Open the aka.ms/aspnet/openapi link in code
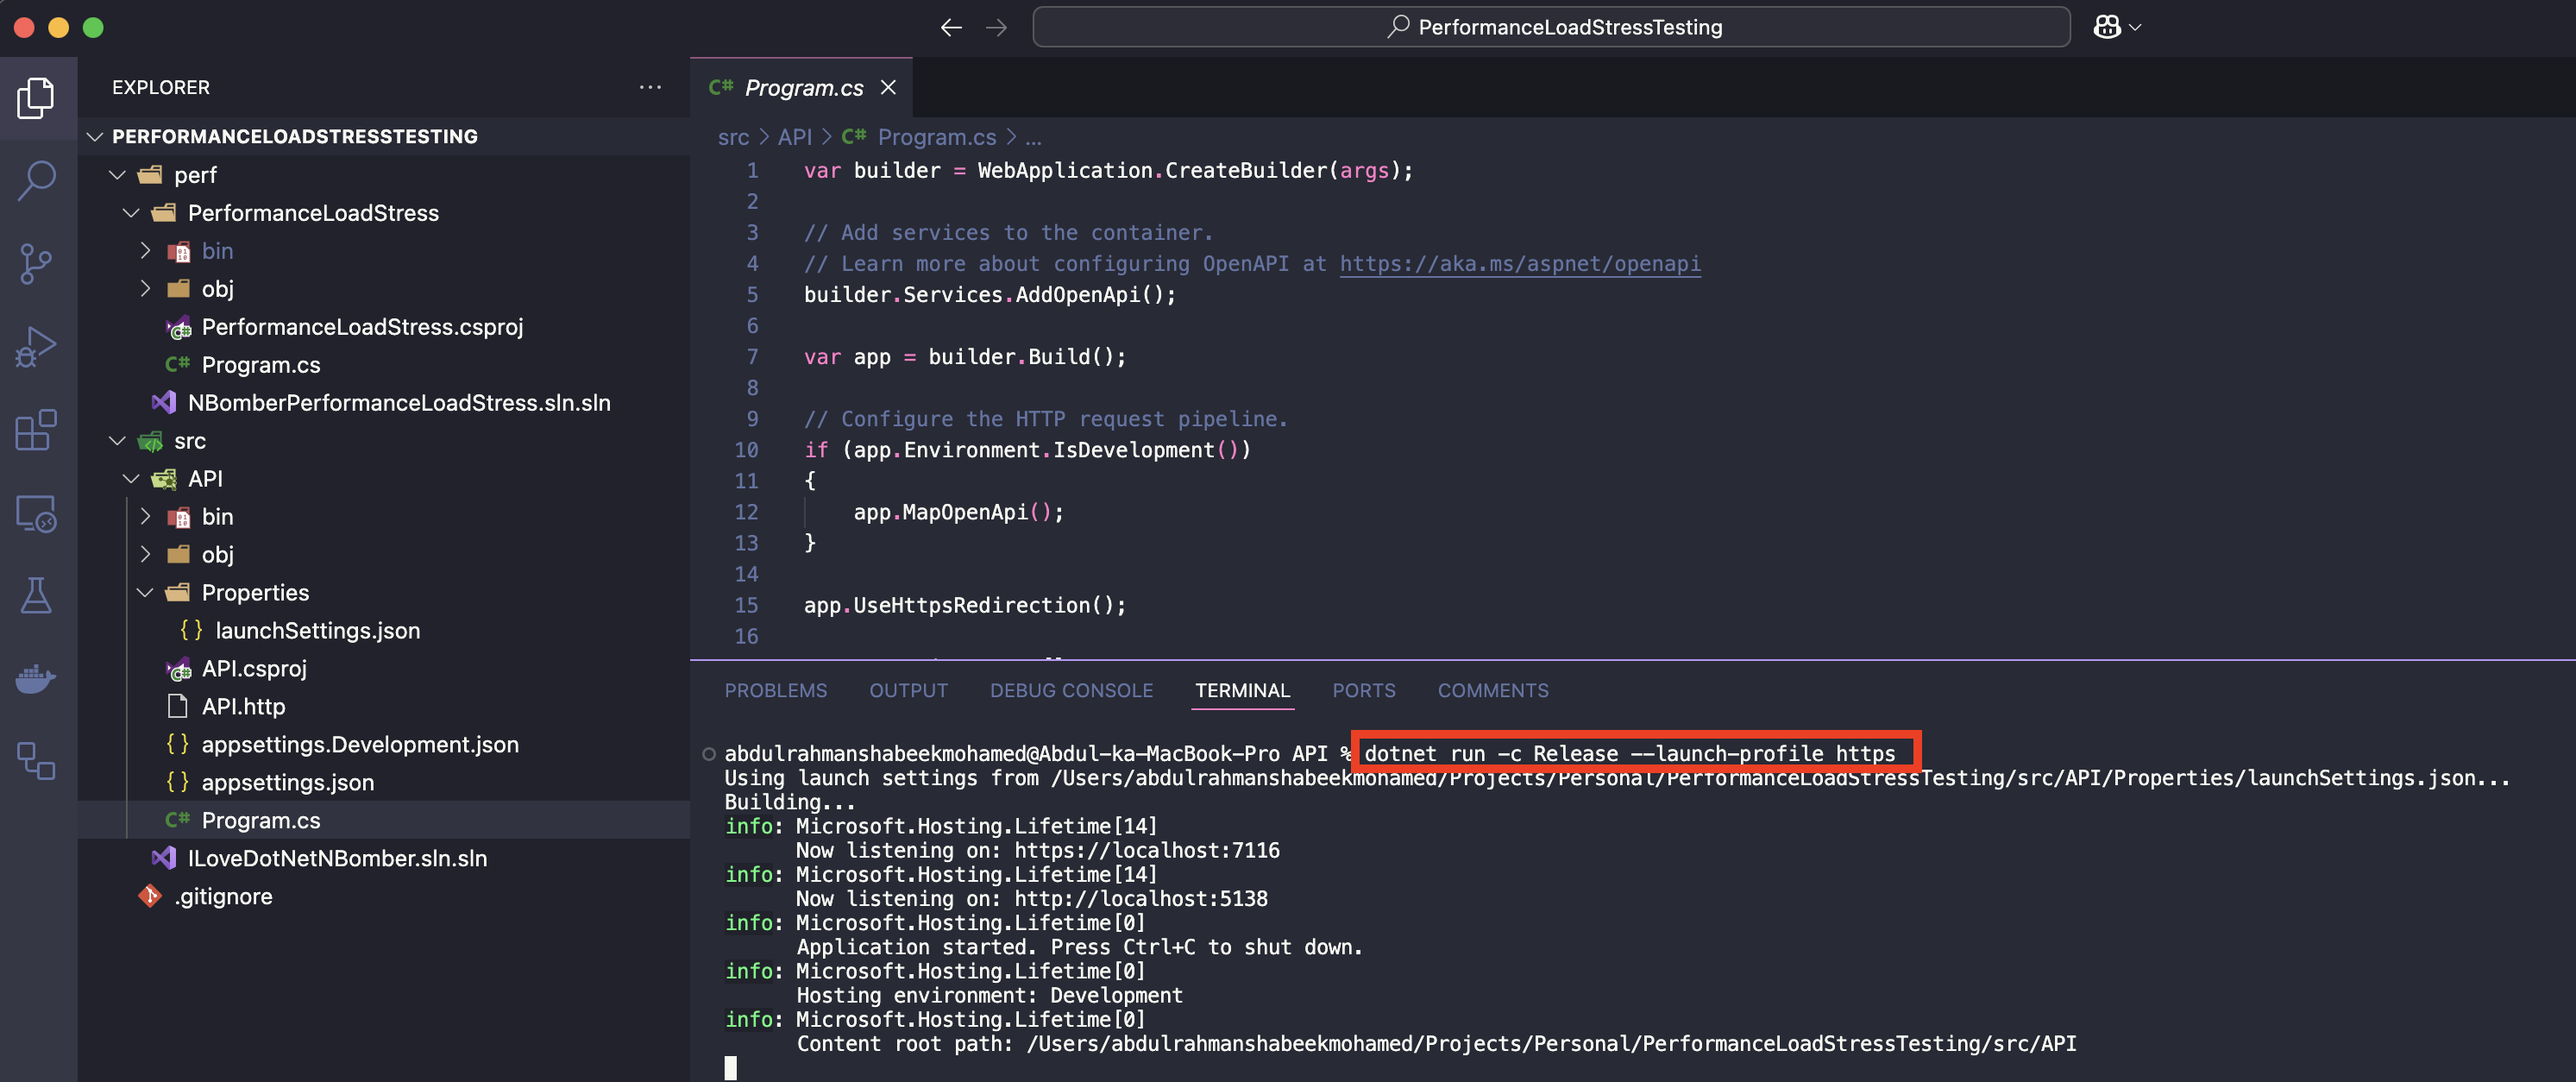This screenshot has width=2576, height=1082. (x=1520, y=264)
